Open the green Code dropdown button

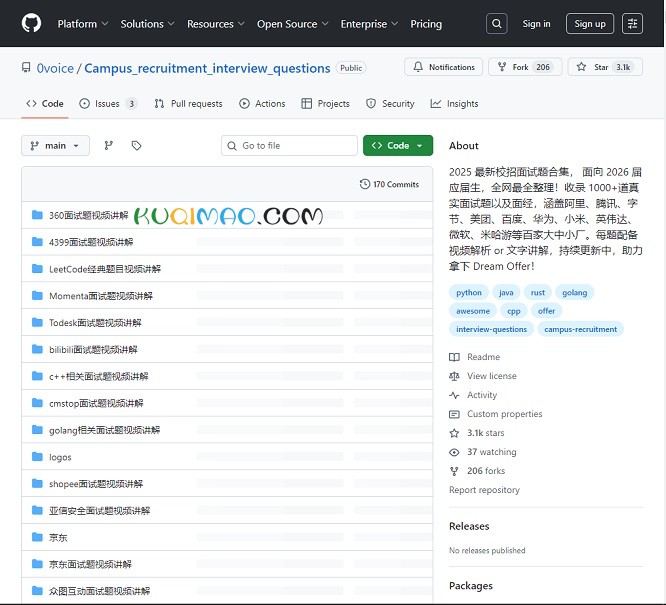click(x=398, y=145)
